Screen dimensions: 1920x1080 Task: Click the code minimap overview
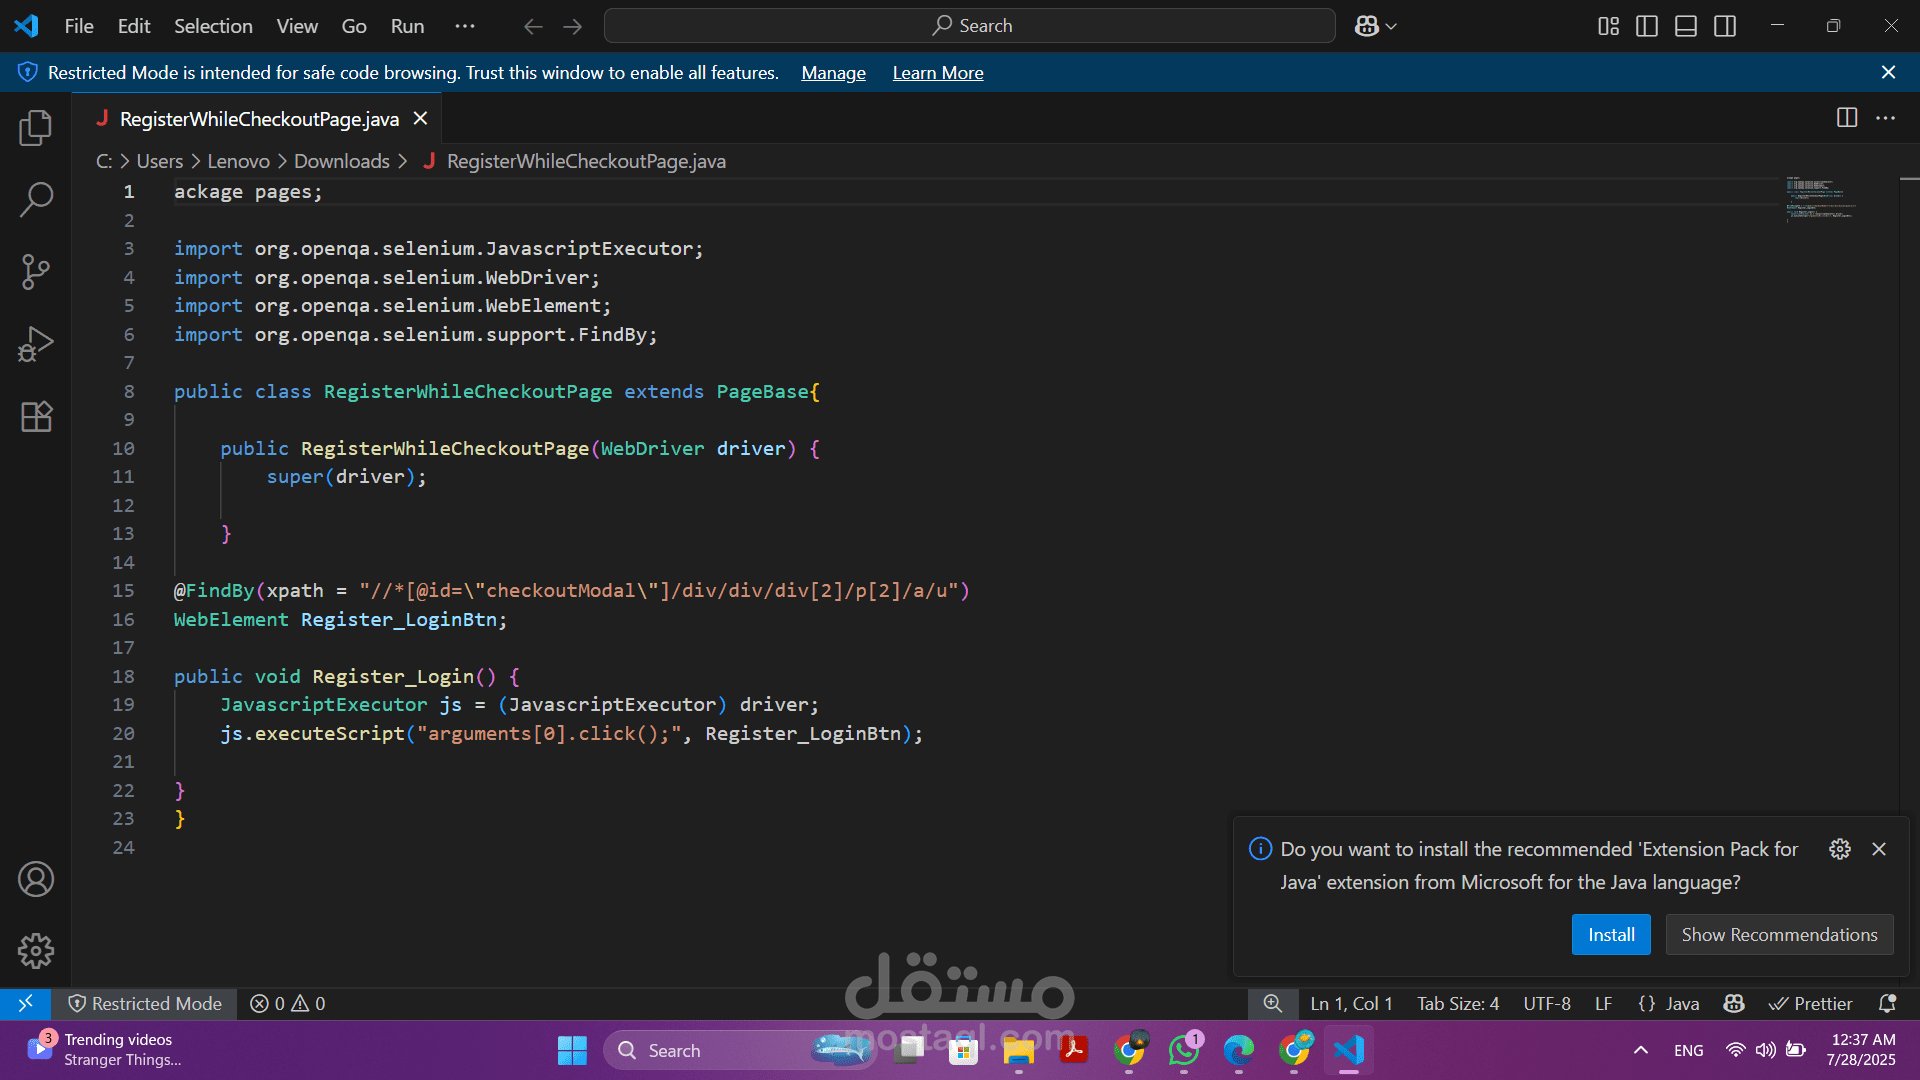click(x=1820, y=198)
